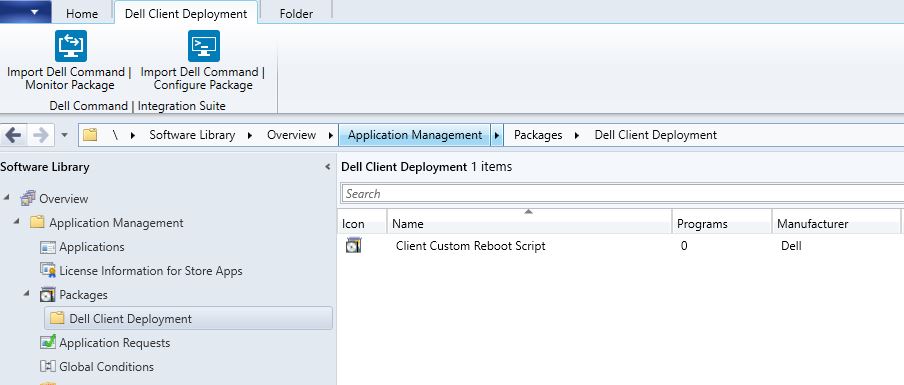
Task: Click the Overview node icon in the tree
Action: pyautogui.click(x=28, y=199)
